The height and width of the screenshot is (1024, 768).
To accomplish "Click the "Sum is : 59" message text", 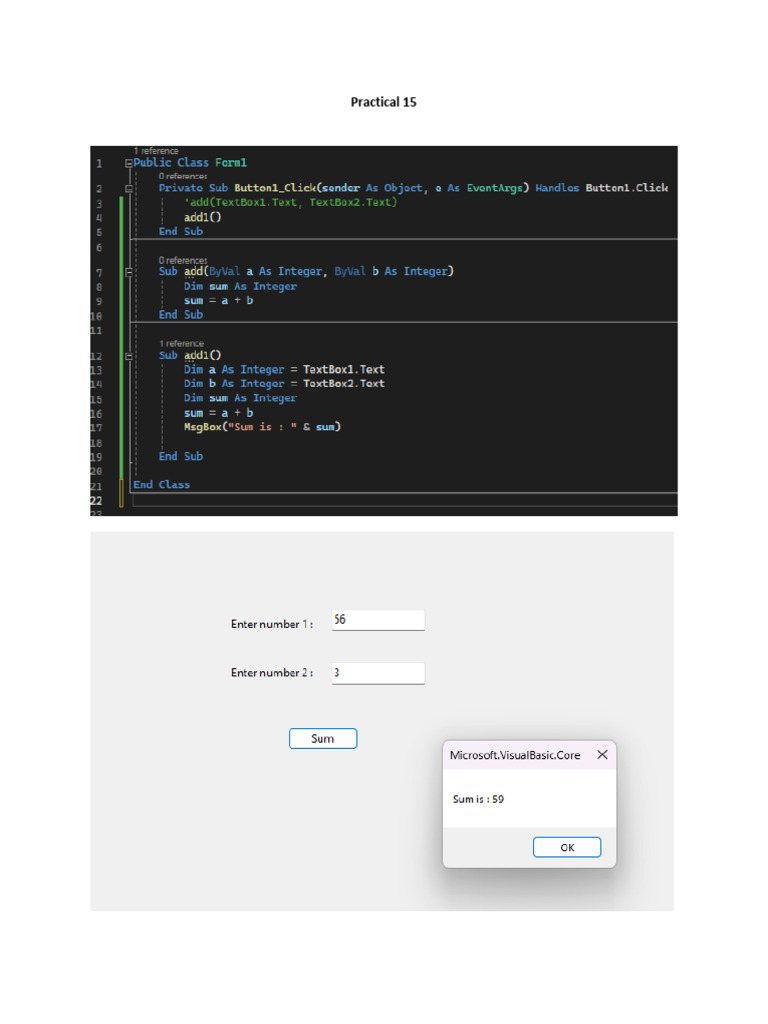I will tap(478, 799).
